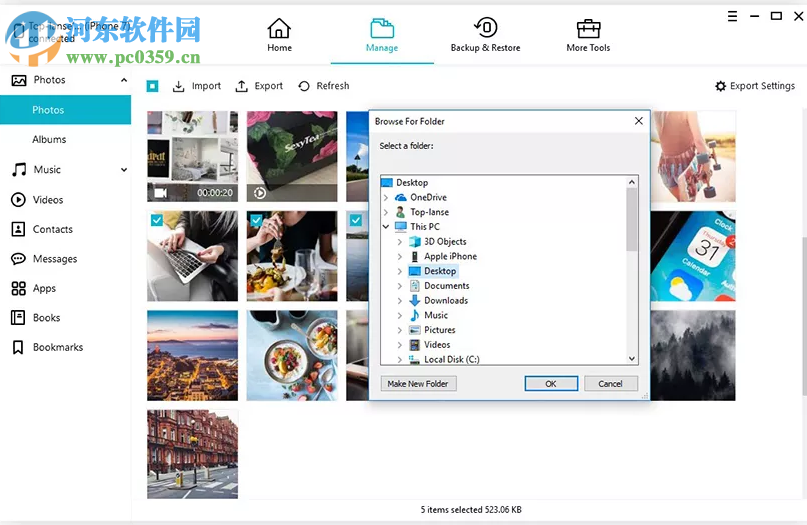The height and width of the screenshot is (525, 807).
Task: Click the folder tree scroll-up arrow
Action: point(632,182)
